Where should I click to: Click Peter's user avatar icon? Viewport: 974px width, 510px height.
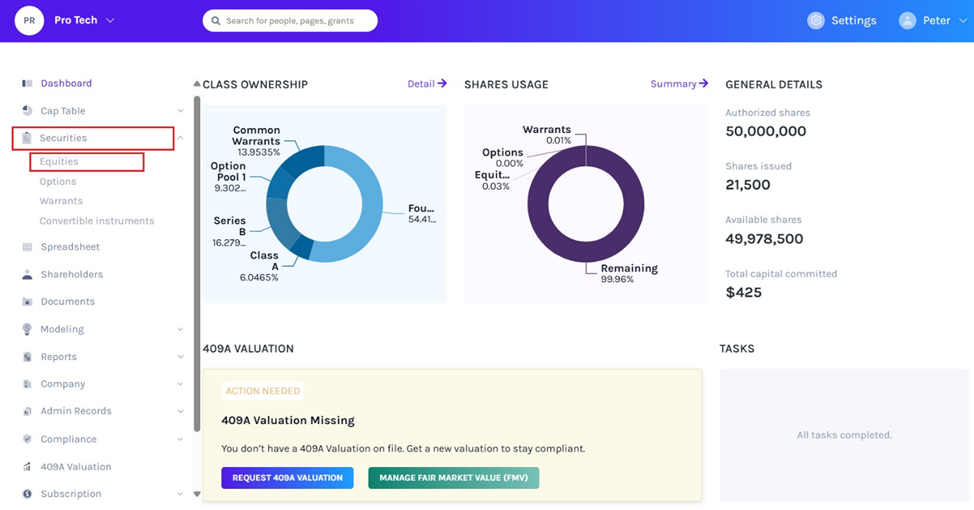907,20
